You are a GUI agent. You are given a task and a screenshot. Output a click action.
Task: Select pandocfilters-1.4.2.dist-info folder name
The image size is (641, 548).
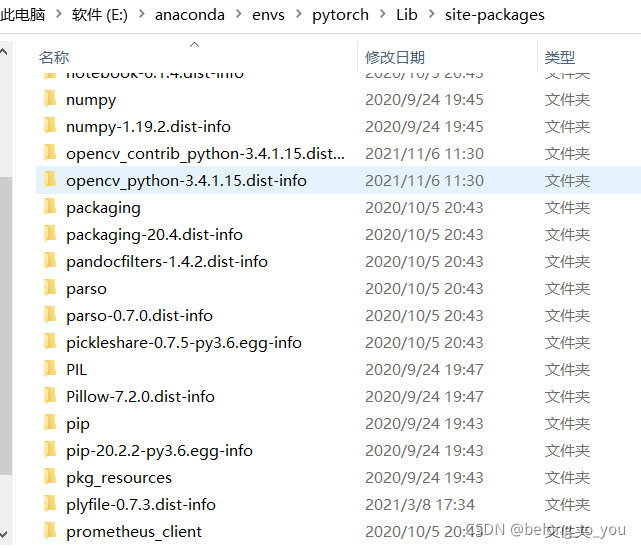(x=167, y=262)
